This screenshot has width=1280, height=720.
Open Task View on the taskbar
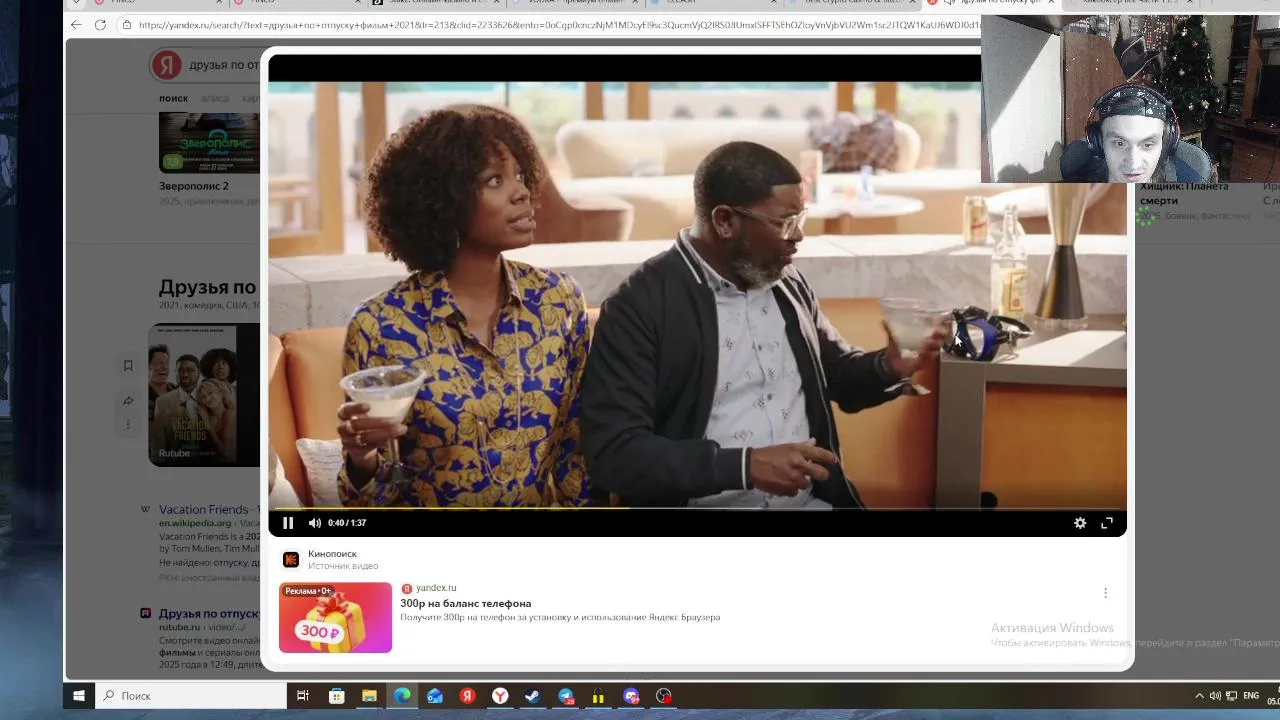(303, 696)
